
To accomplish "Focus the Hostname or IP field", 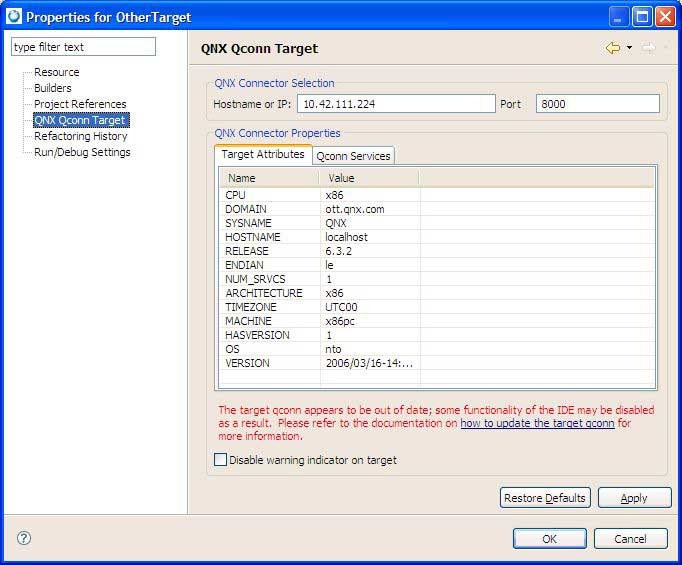I will coord(396,104).
